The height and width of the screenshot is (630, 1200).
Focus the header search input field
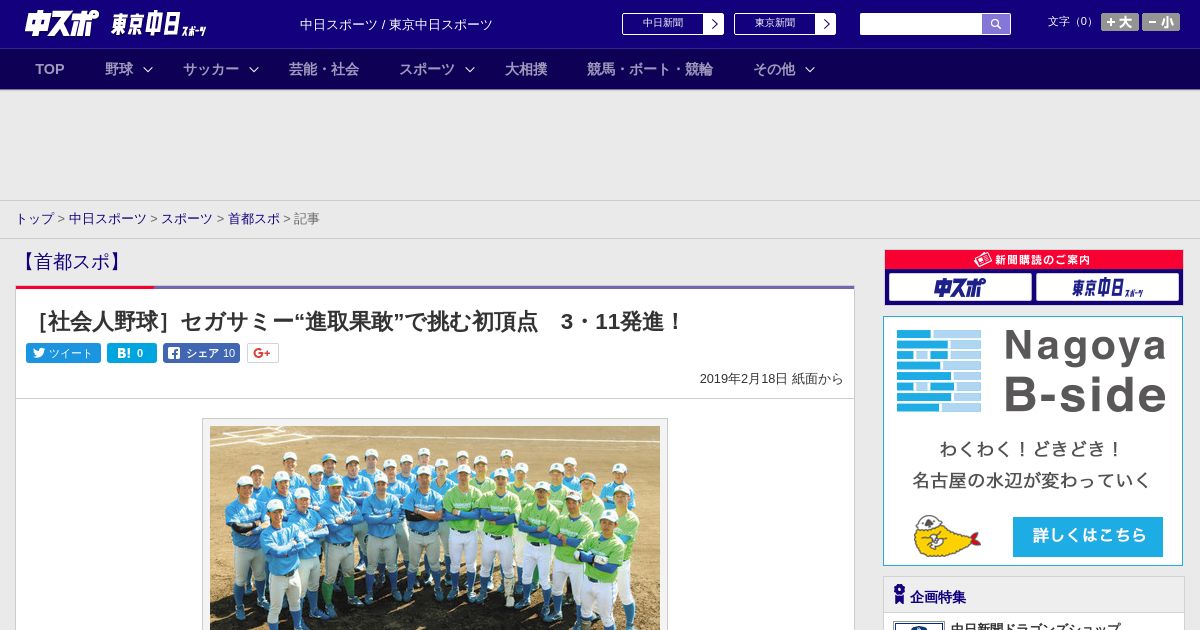pos(921,24)
